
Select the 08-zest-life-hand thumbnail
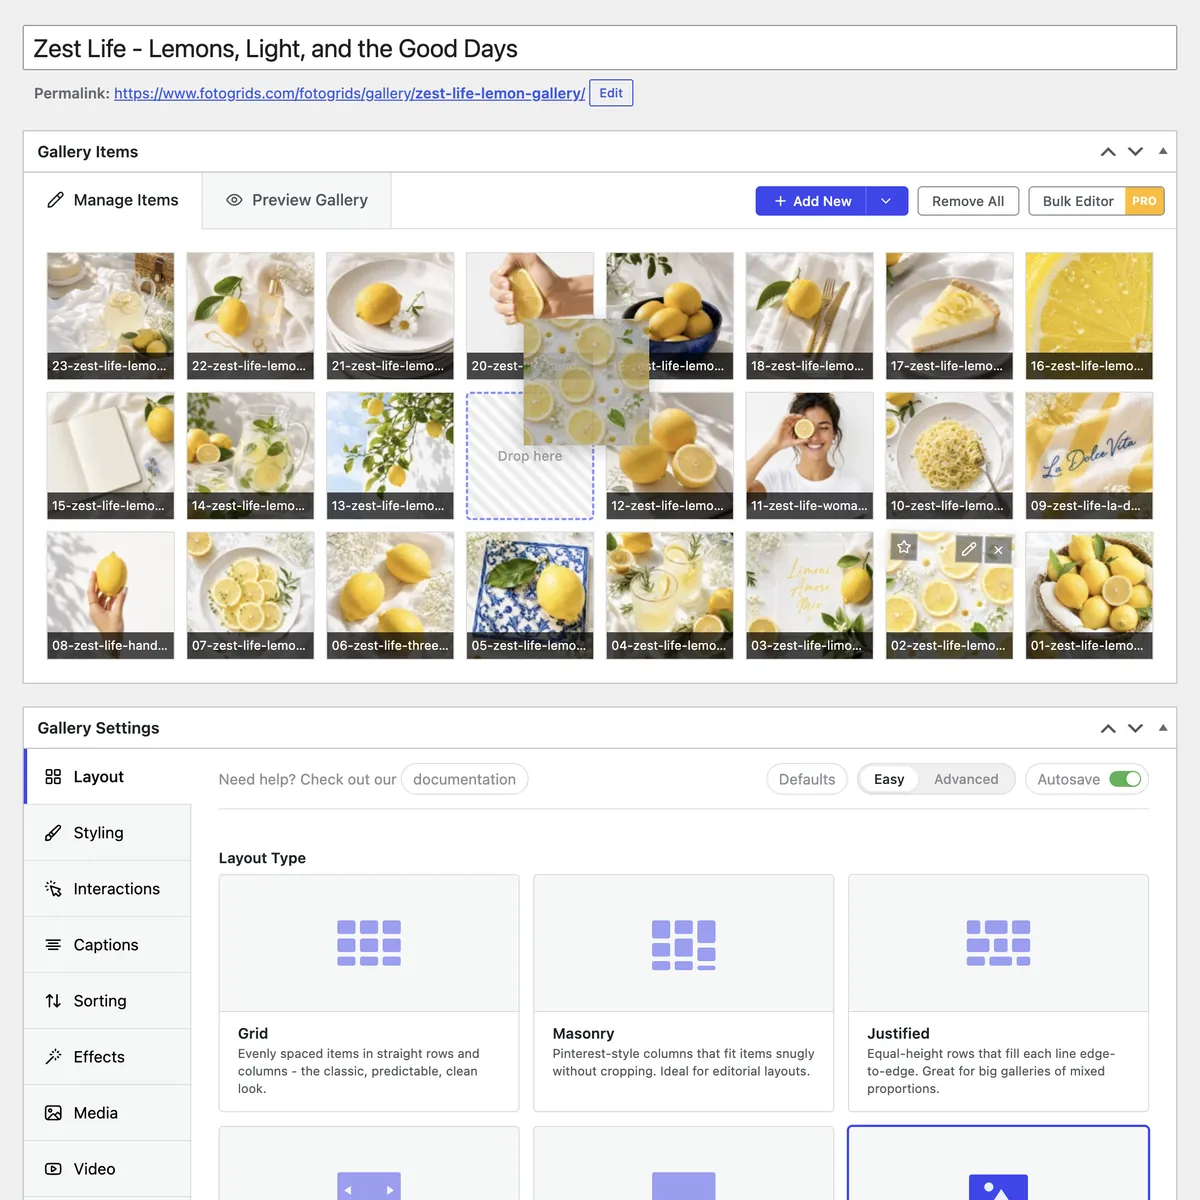(110, 596)
